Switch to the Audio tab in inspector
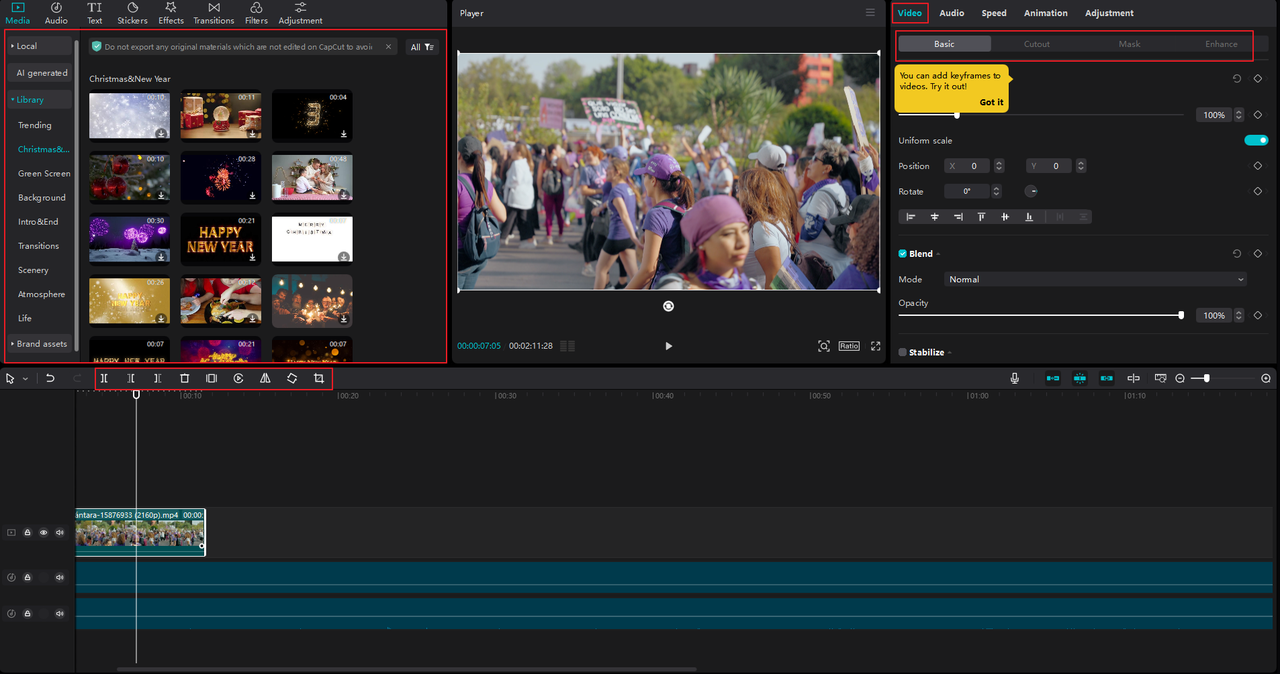Image resolution: width=1280 pixels, height=674 pixels. [952, 13]
